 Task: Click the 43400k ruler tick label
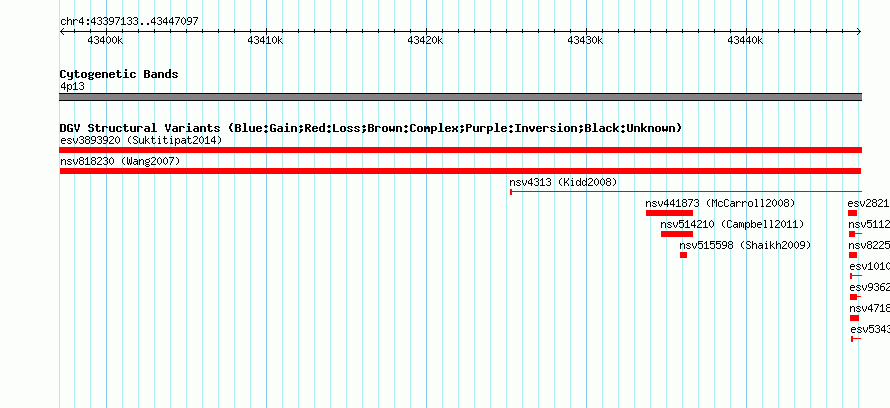[105, 40]
